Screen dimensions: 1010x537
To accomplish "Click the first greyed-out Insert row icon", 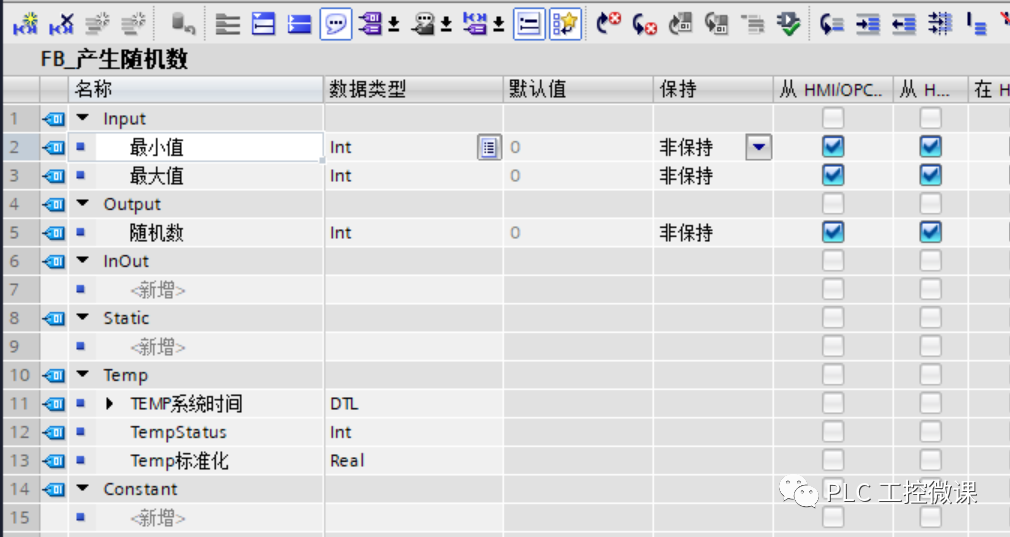I will coord(97,24).
